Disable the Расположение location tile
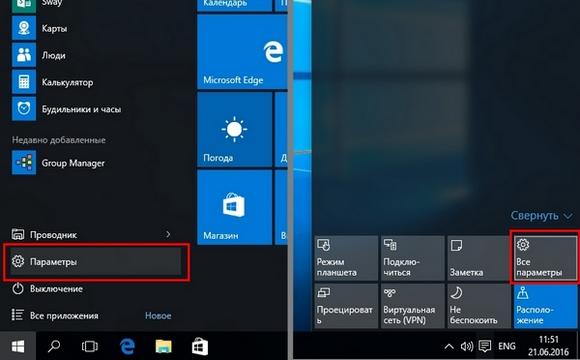Image resolution: width=580 pixels, height=360 pixels. pyautogui.click(x=545, y=306)
